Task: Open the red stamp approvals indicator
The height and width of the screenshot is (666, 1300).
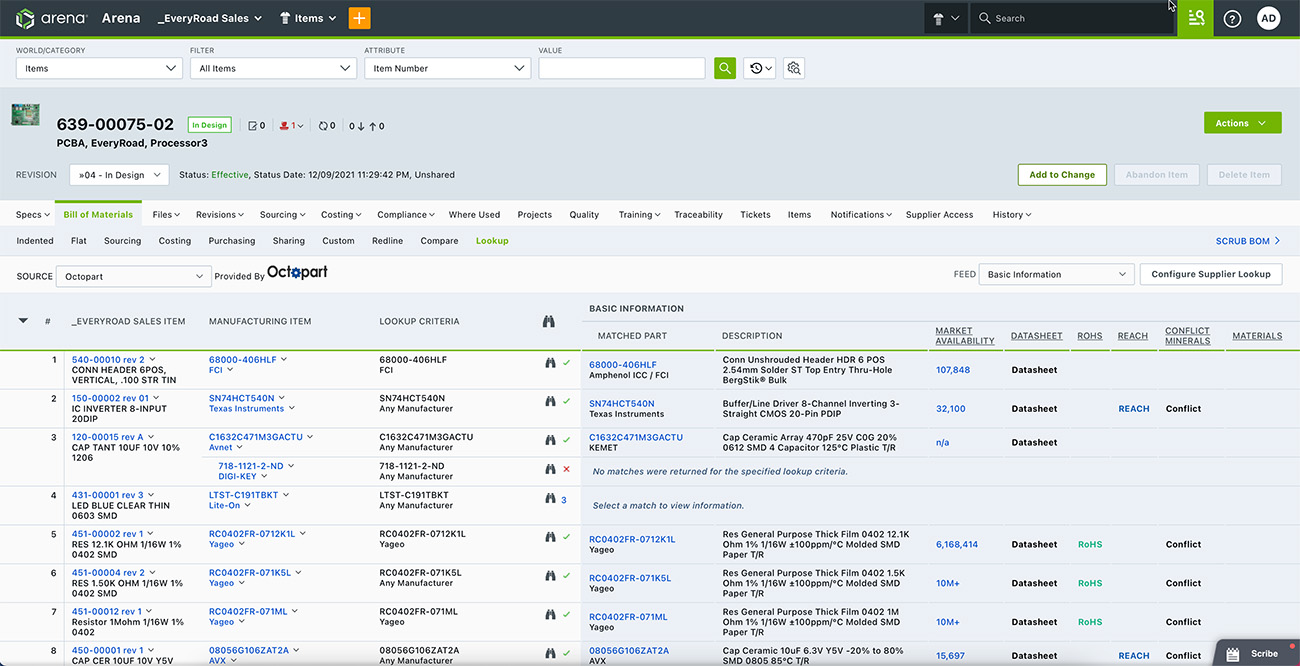Action: [x=292, y=126]
